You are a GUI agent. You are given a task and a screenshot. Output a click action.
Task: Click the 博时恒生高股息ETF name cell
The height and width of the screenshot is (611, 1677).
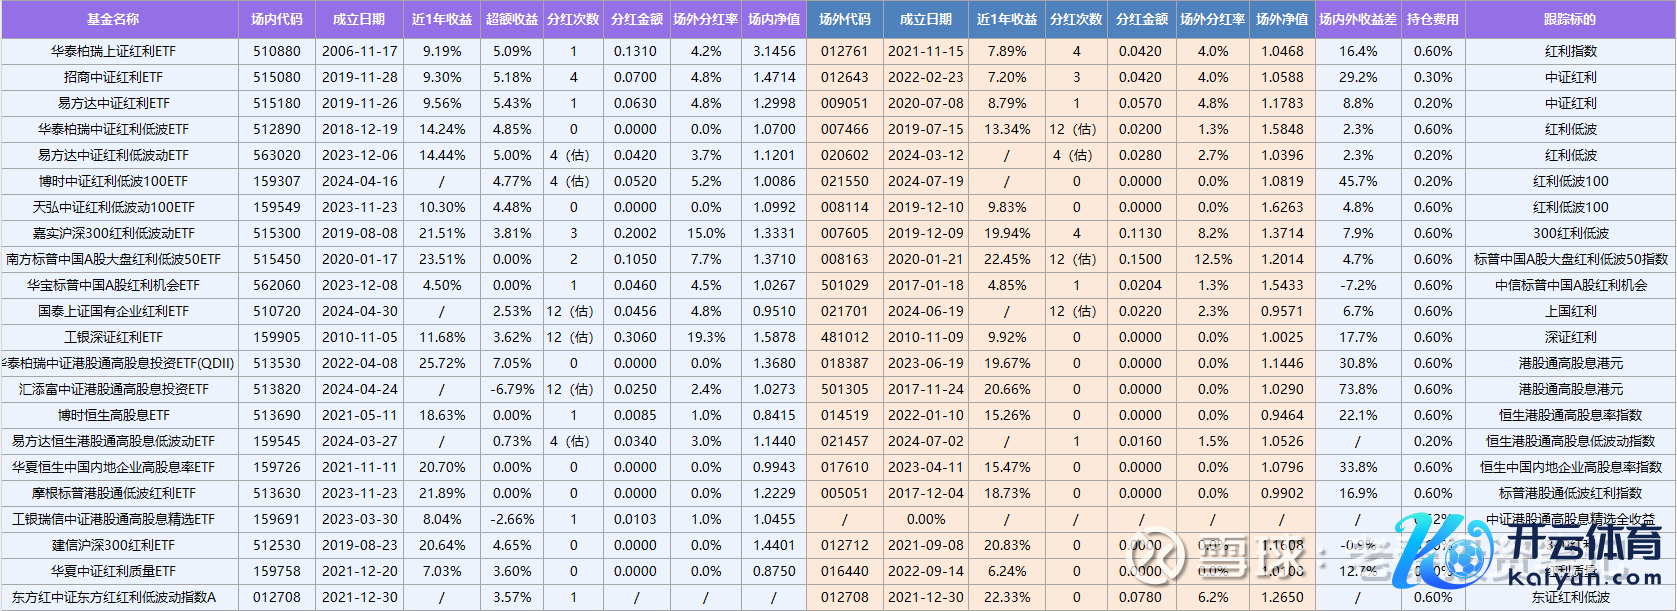pyautogui.click(x=113, y=415)
